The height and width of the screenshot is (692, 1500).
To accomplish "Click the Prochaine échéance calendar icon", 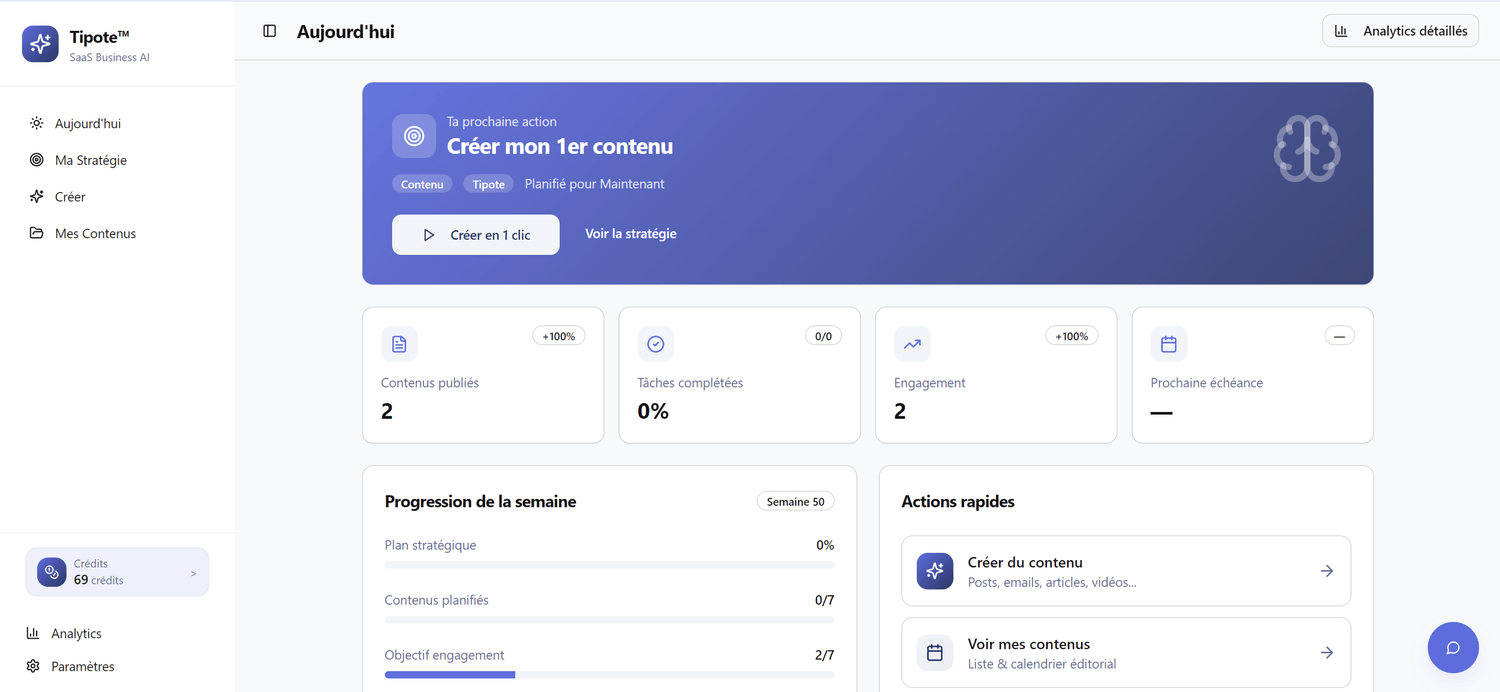I will coord(1168,343).
